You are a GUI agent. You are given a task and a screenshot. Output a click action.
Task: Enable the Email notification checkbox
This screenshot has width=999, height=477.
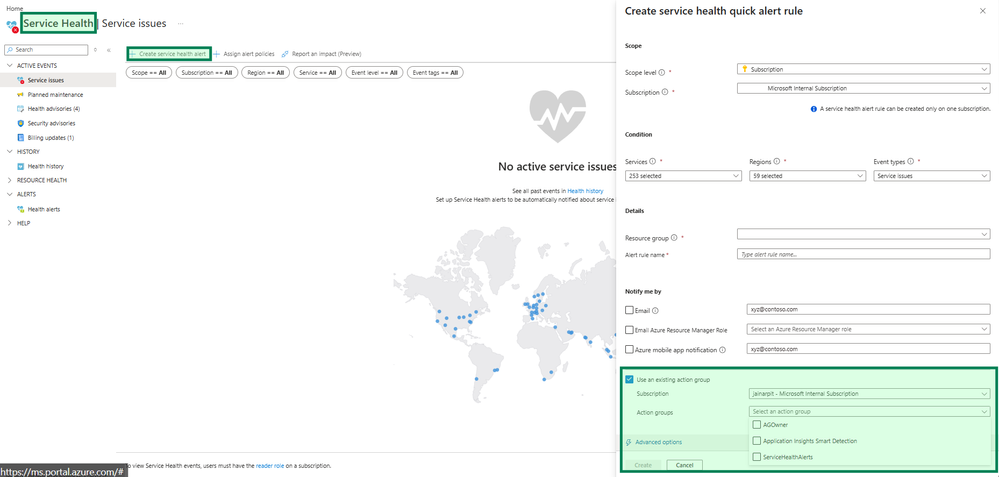(629, 311)
